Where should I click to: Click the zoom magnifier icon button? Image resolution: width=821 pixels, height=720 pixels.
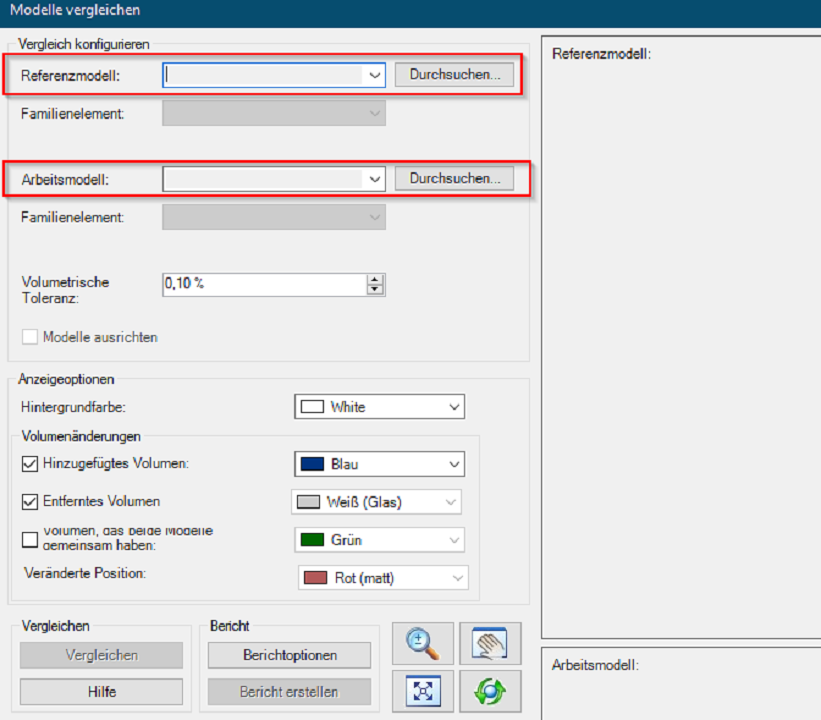tap(423, 643)
